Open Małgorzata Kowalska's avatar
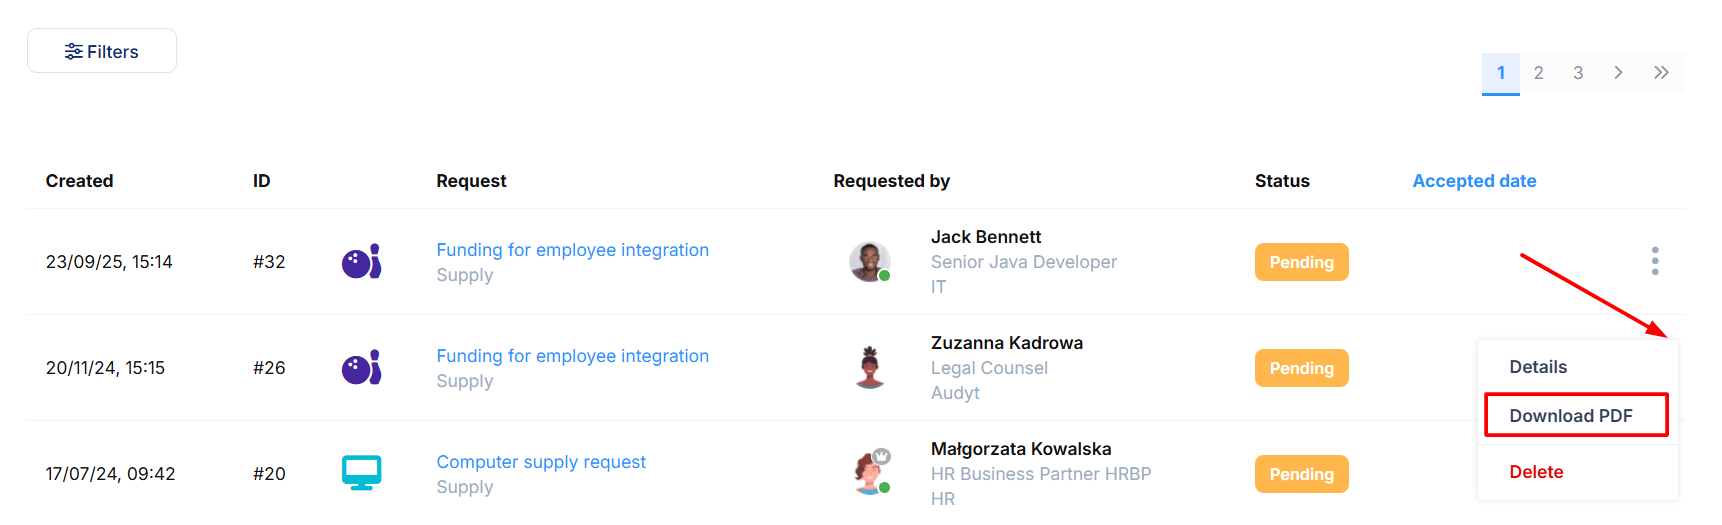The image size is (1722, 525). coord(871,473)
